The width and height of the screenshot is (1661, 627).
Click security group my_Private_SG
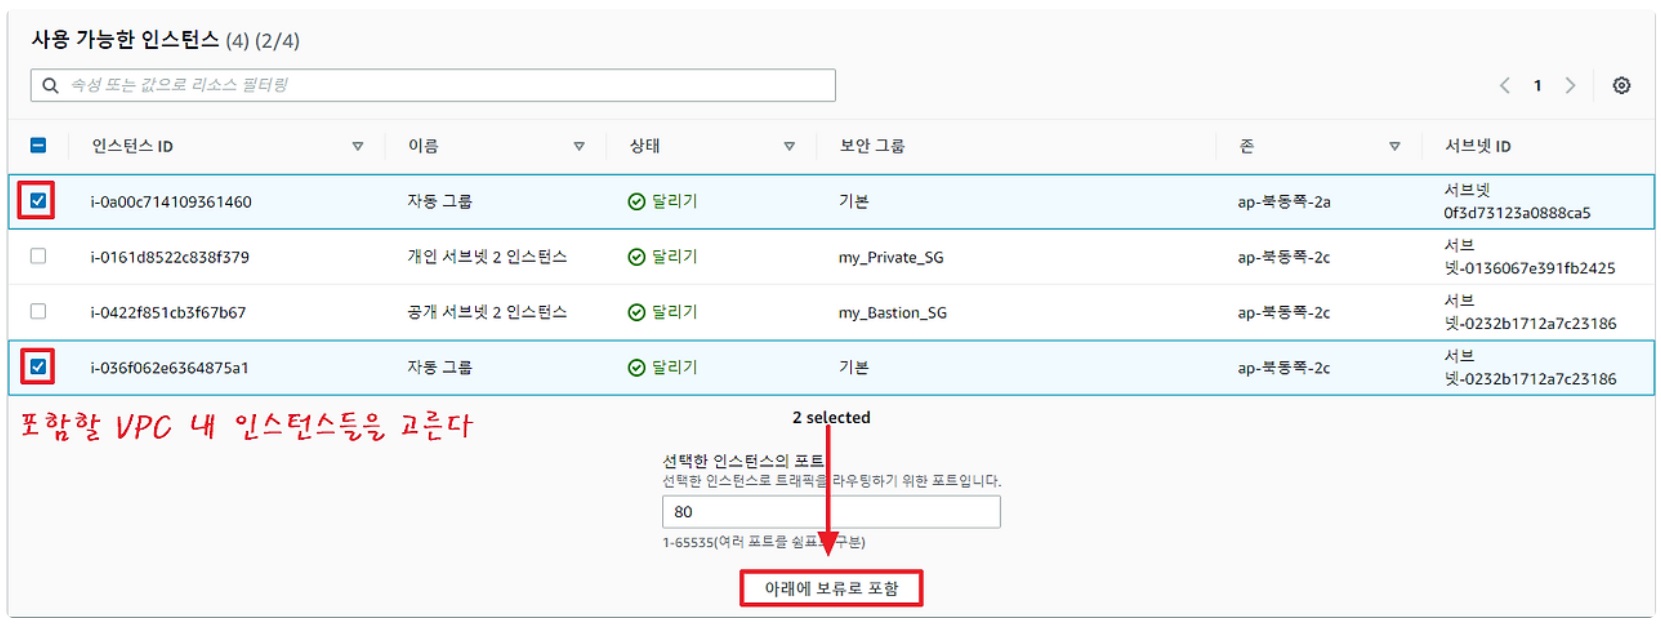tap(891, 257)
